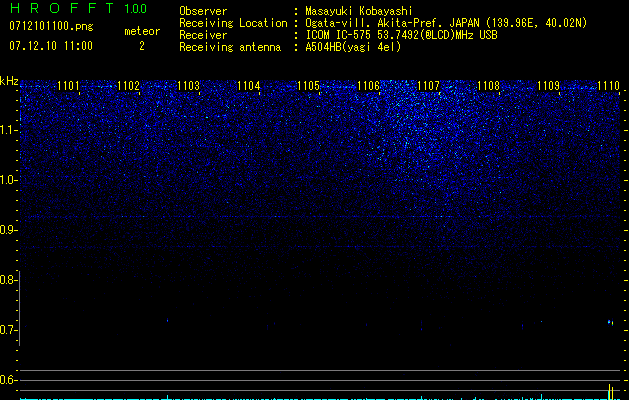This screenshot has height=400, width=629.
Task: Click the Receiving antenna label
Action: (230, 47)
